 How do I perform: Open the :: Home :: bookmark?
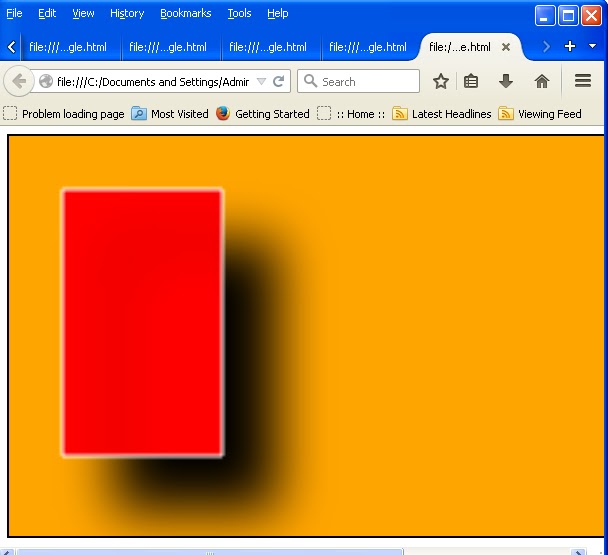(351, 114)
